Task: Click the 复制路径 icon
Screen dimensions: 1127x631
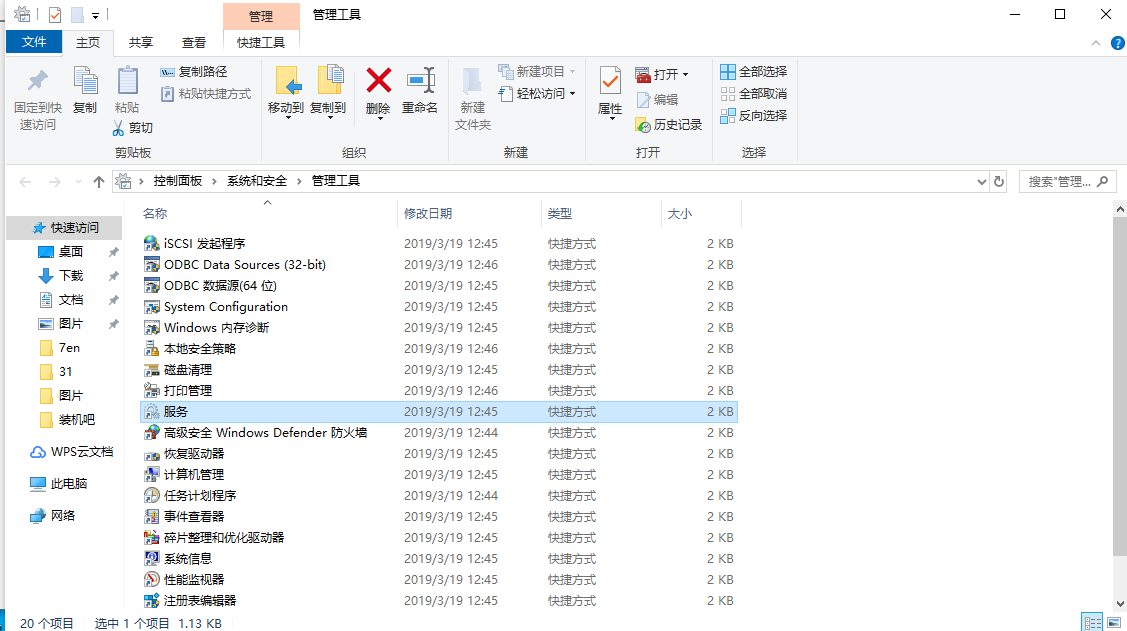Action: 165,73
